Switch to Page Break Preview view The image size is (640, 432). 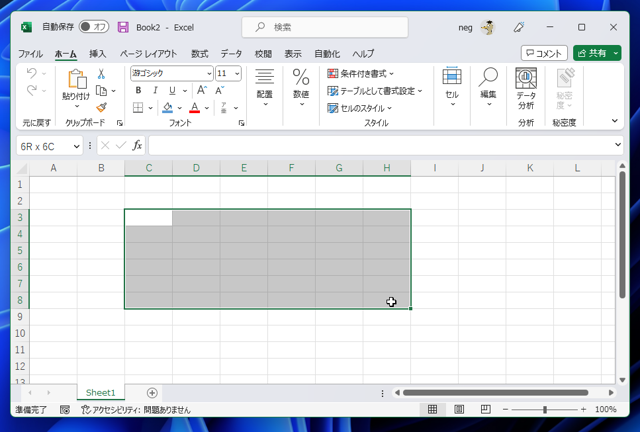[486, 409]
